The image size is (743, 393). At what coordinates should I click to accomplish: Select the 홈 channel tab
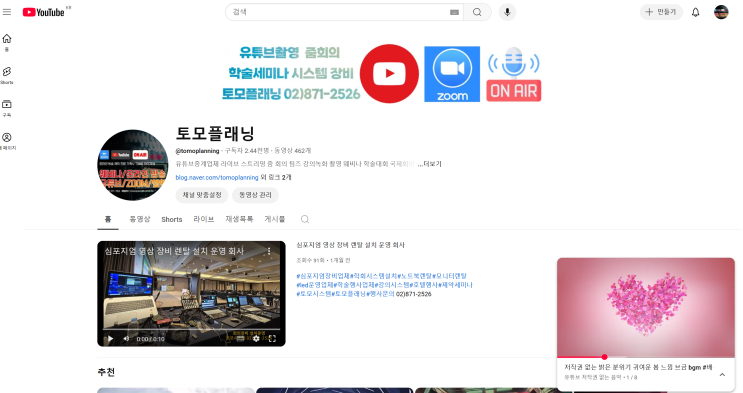(108, 219)
